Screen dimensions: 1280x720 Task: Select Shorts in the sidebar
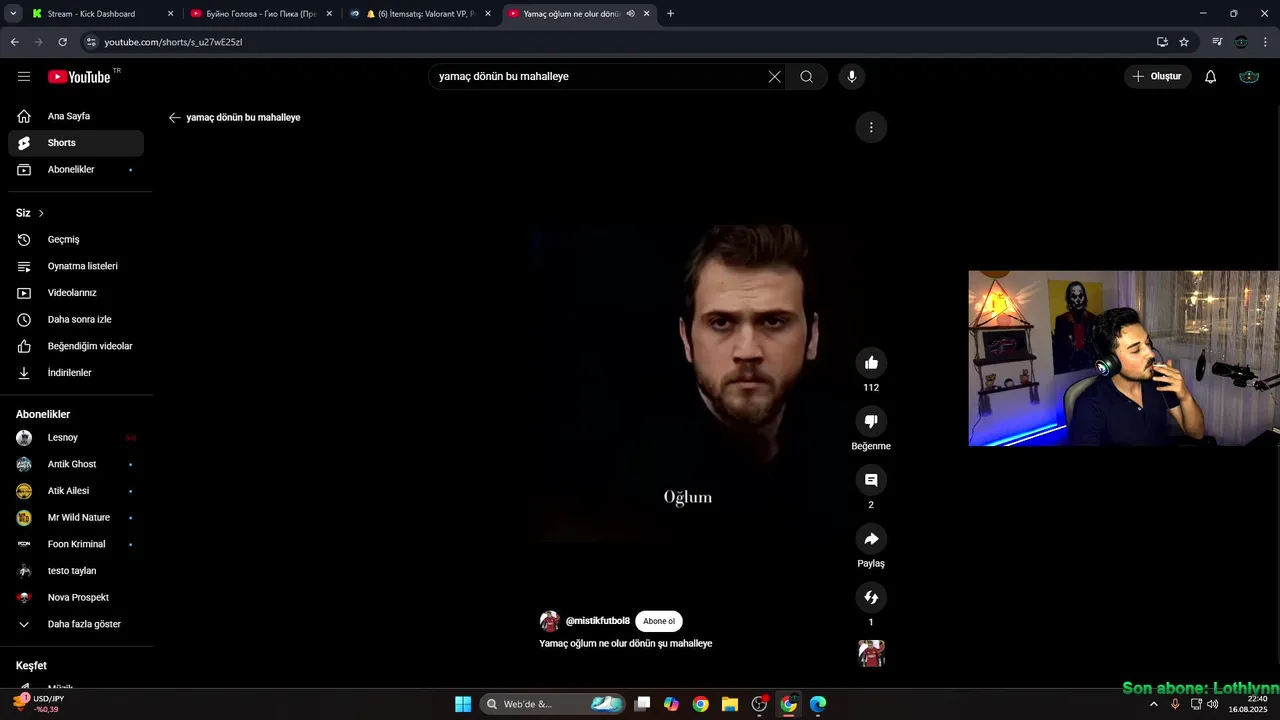[76, 143]
